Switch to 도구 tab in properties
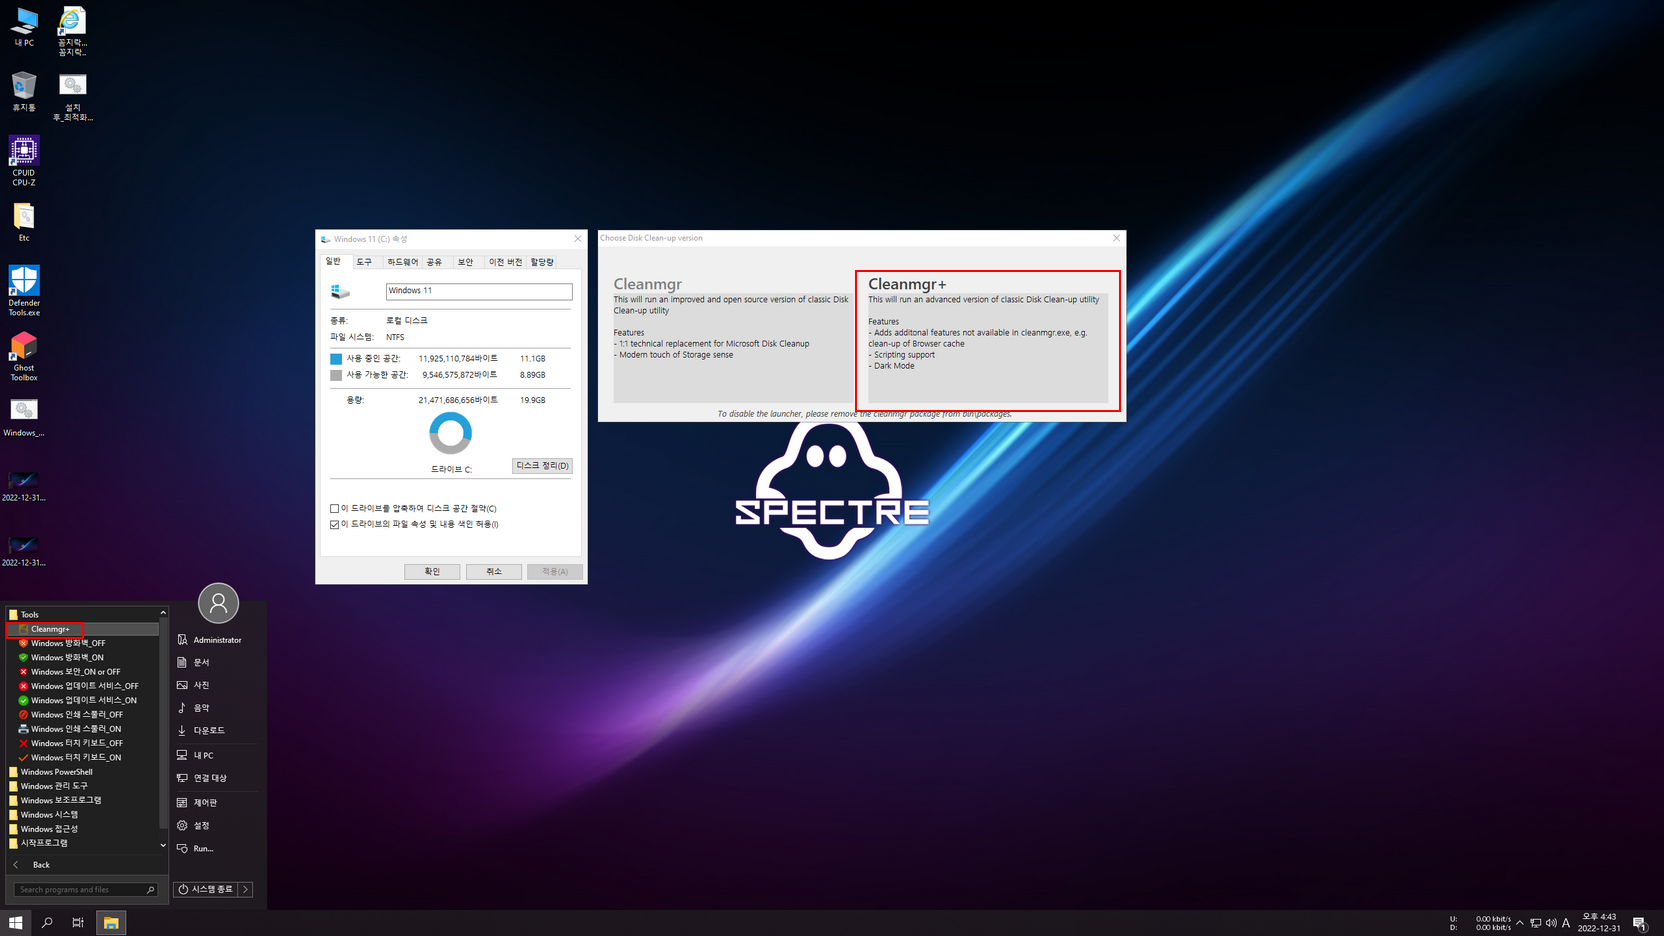Viewport: 1664px width, 936px height. [x=364, y=262]
